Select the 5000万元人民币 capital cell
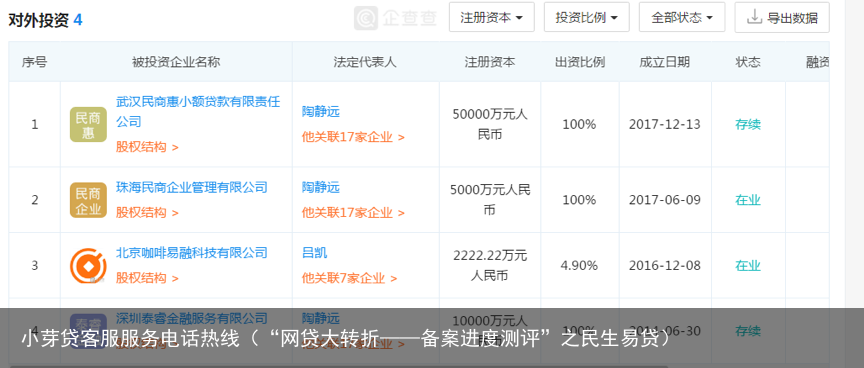This screenshot has height=368, width=864. (x=490, y=200)
